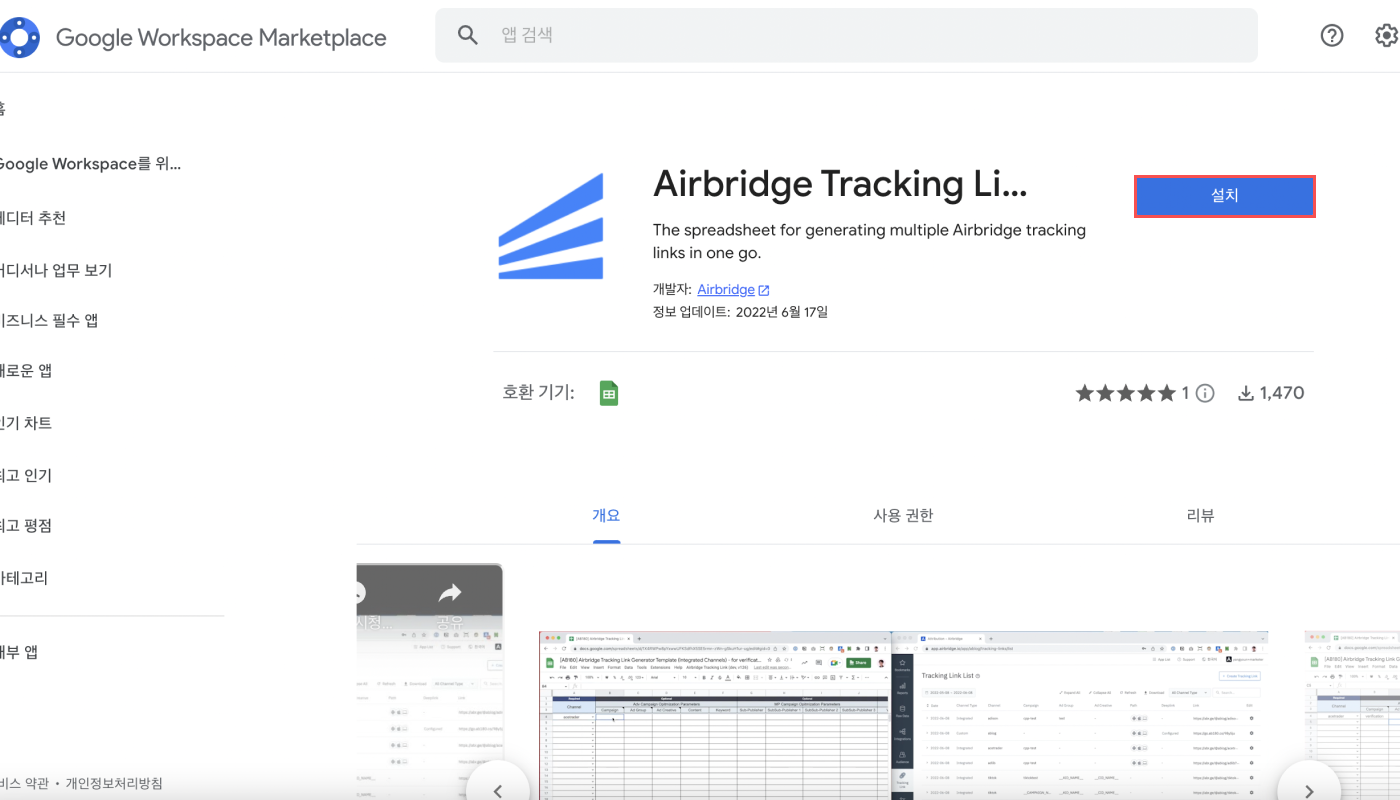Click the blue 설치 install button
Viewport: 1400px width, 800px height.
coord(1224,196)
